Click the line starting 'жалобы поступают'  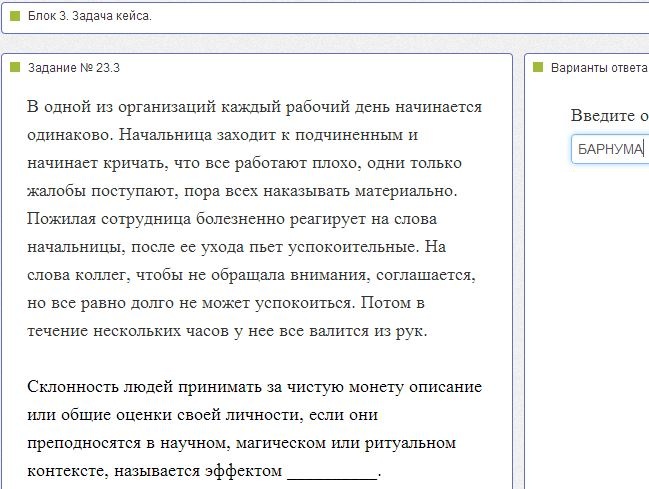(x=242, y=191)
